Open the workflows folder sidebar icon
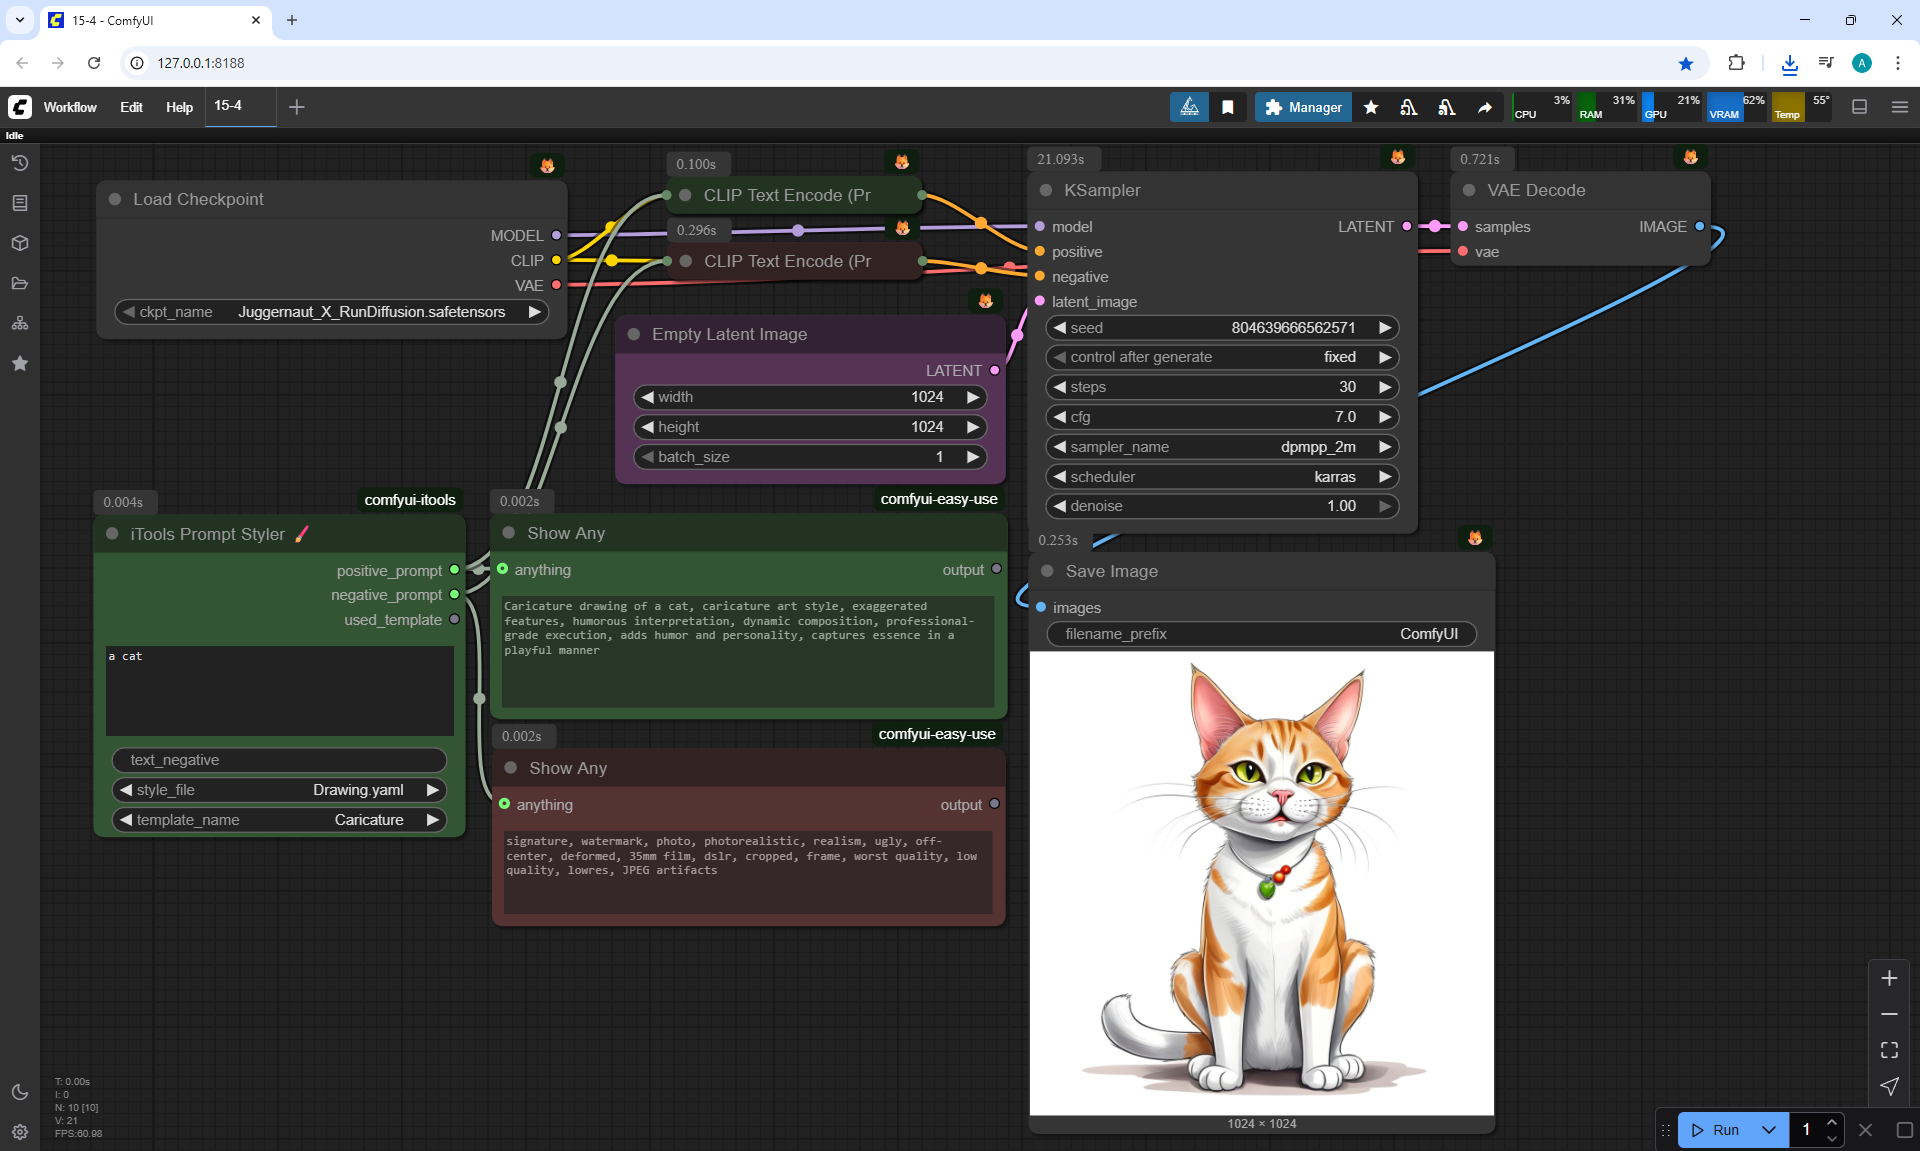This screenshot has height=1151, width=1920. pyautogui.click(x=20, y=283)
